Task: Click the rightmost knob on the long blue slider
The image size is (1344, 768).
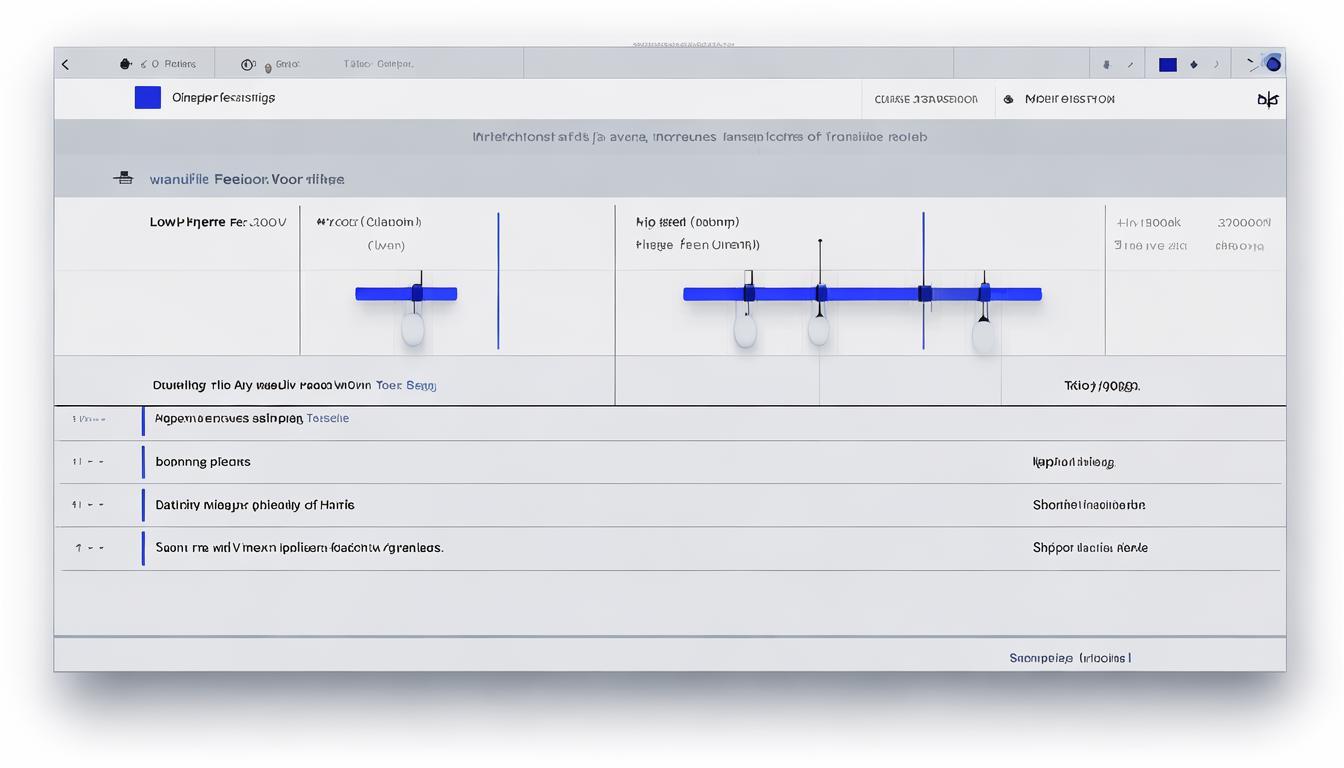Action: 984,294
